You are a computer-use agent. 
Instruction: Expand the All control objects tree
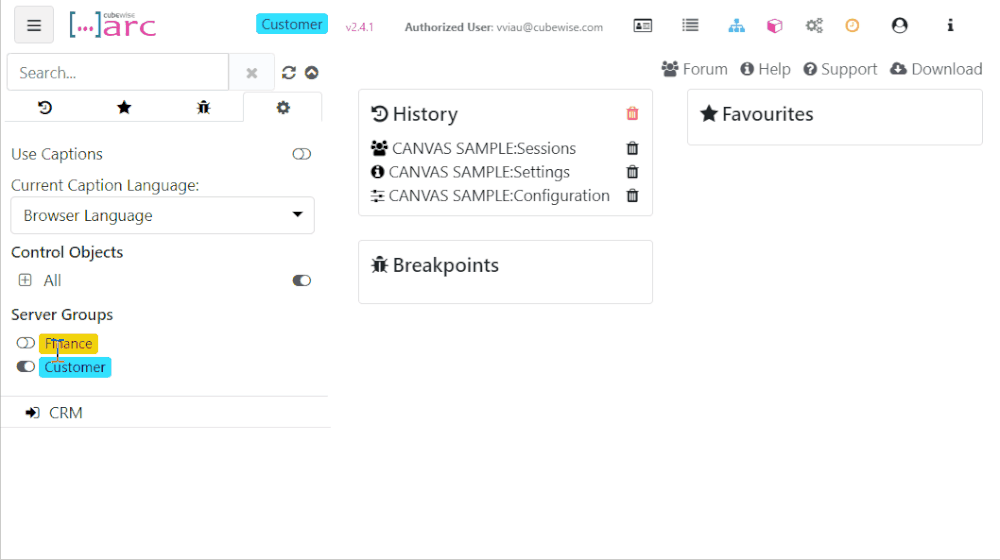(25, 281)
